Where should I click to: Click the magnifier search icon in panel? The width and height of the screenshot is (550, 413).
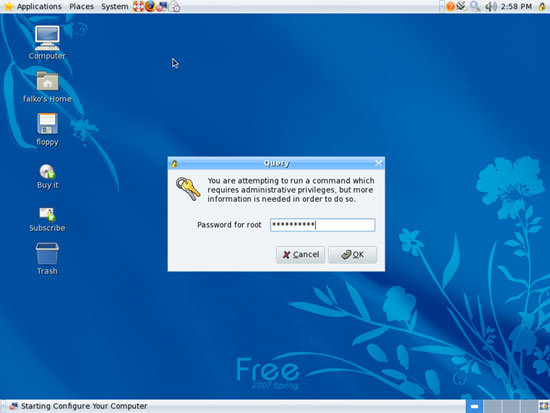[x=475, y=6]
